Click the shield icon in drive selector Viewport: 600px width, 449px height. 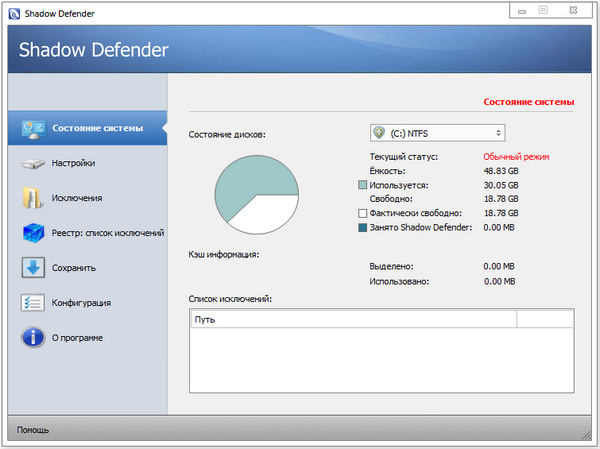(x=378, y=133)
